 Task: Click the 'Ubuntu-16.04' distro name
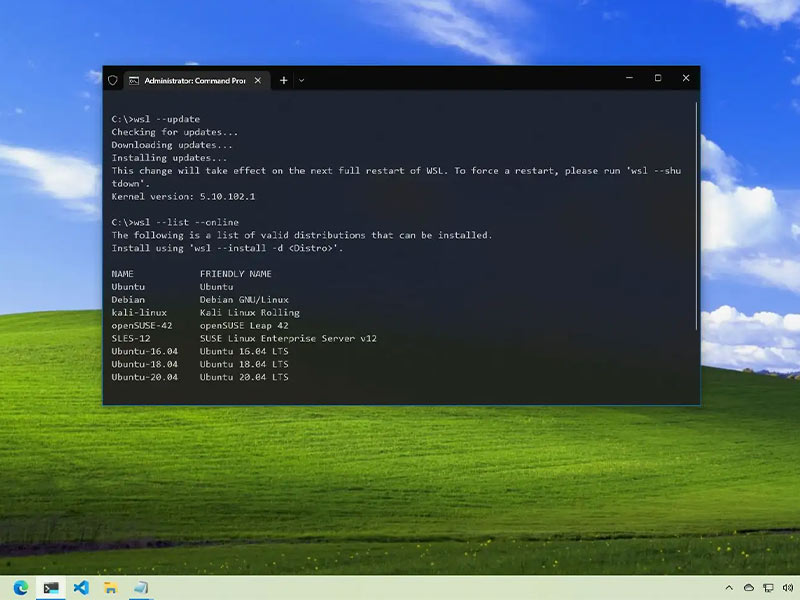[144, 352]
